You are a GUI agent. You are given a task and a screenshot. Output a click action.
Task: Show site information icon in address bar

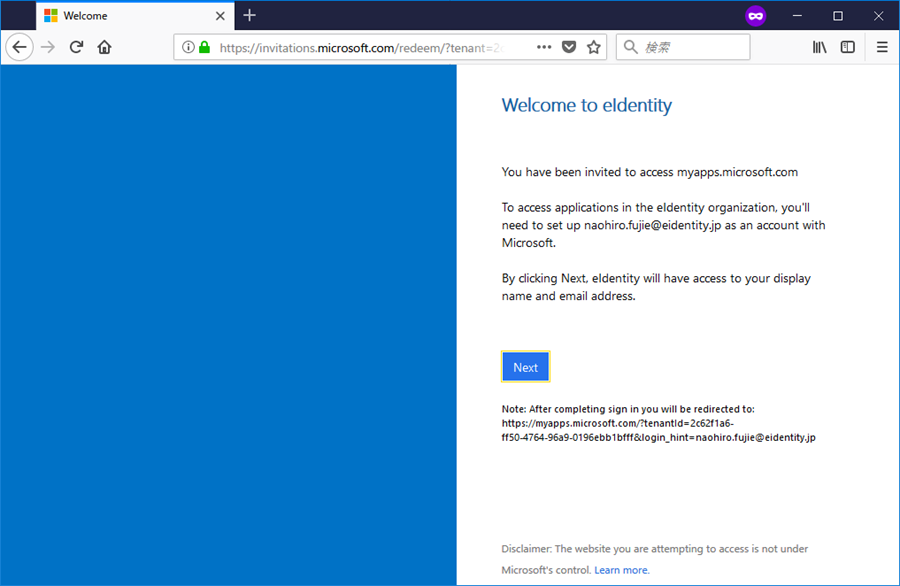(188, 47)
